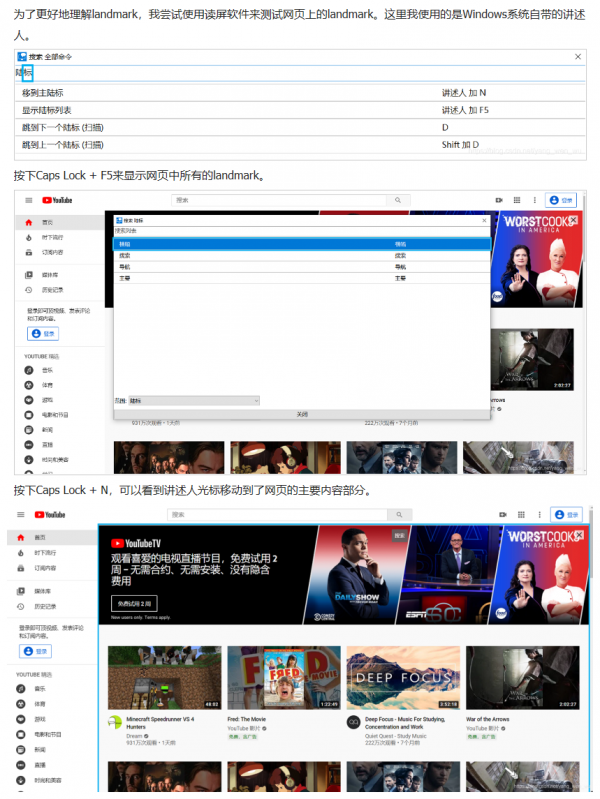Open the War of the Arrows thumbnail in the YouTubeTV-banner screenshot
Screen dimensions: 600x799
click(523, 678)
